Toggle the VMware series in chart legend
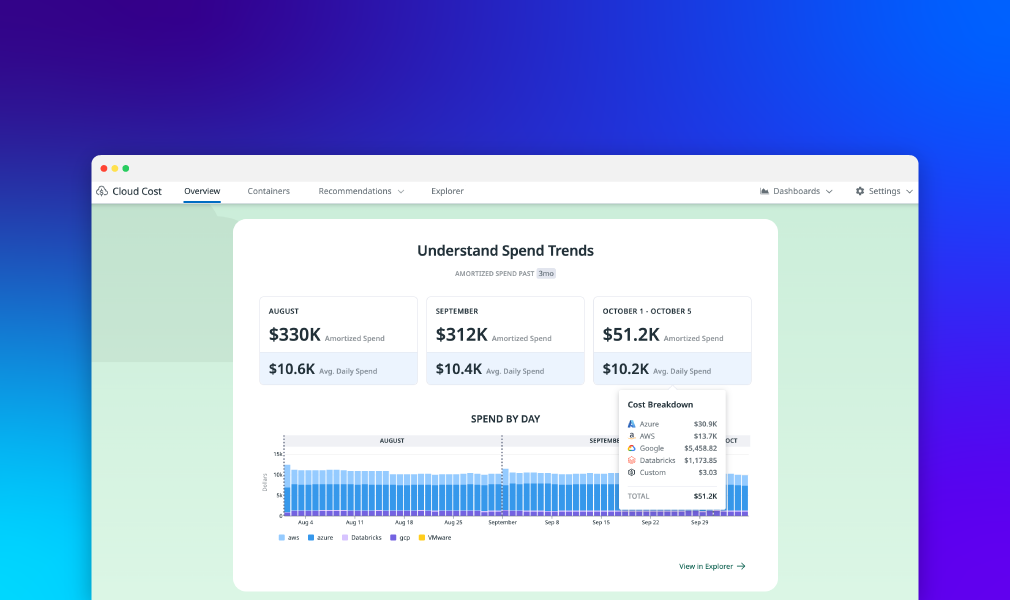1010x600 pixels. point(435,538)
